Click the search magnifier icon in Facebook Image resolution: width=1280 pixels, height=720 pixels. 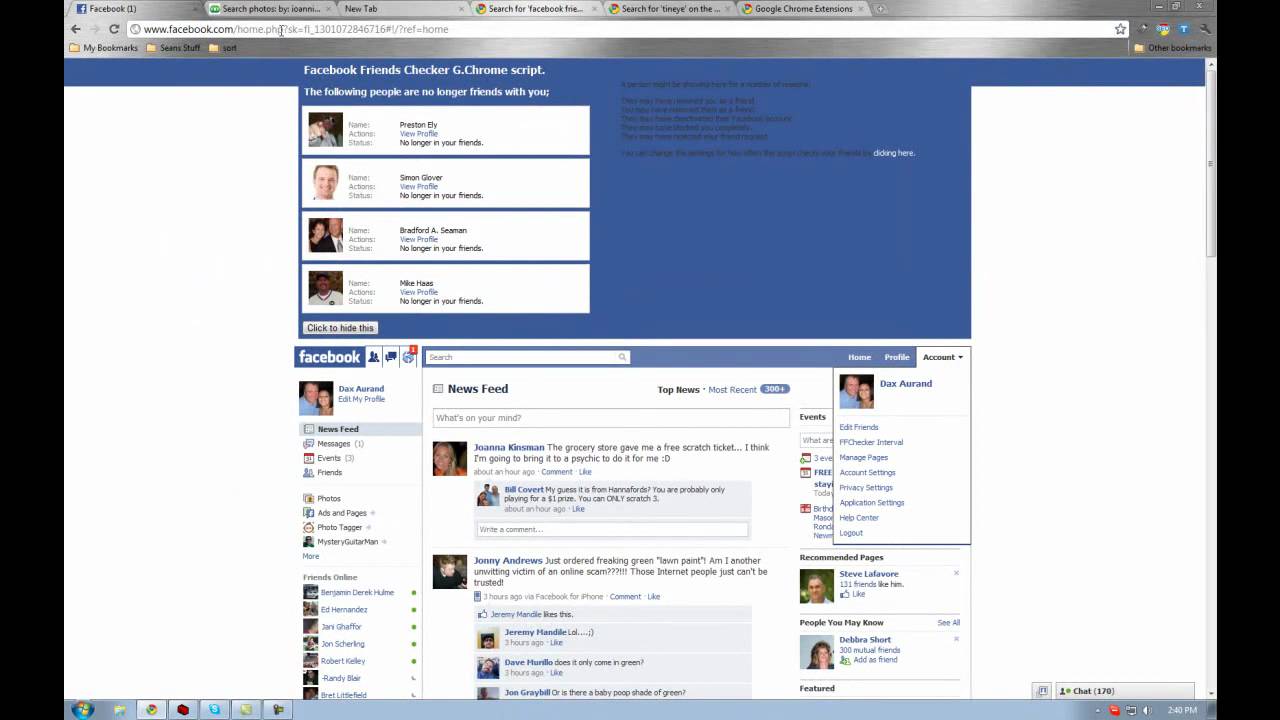pos(622,357)
